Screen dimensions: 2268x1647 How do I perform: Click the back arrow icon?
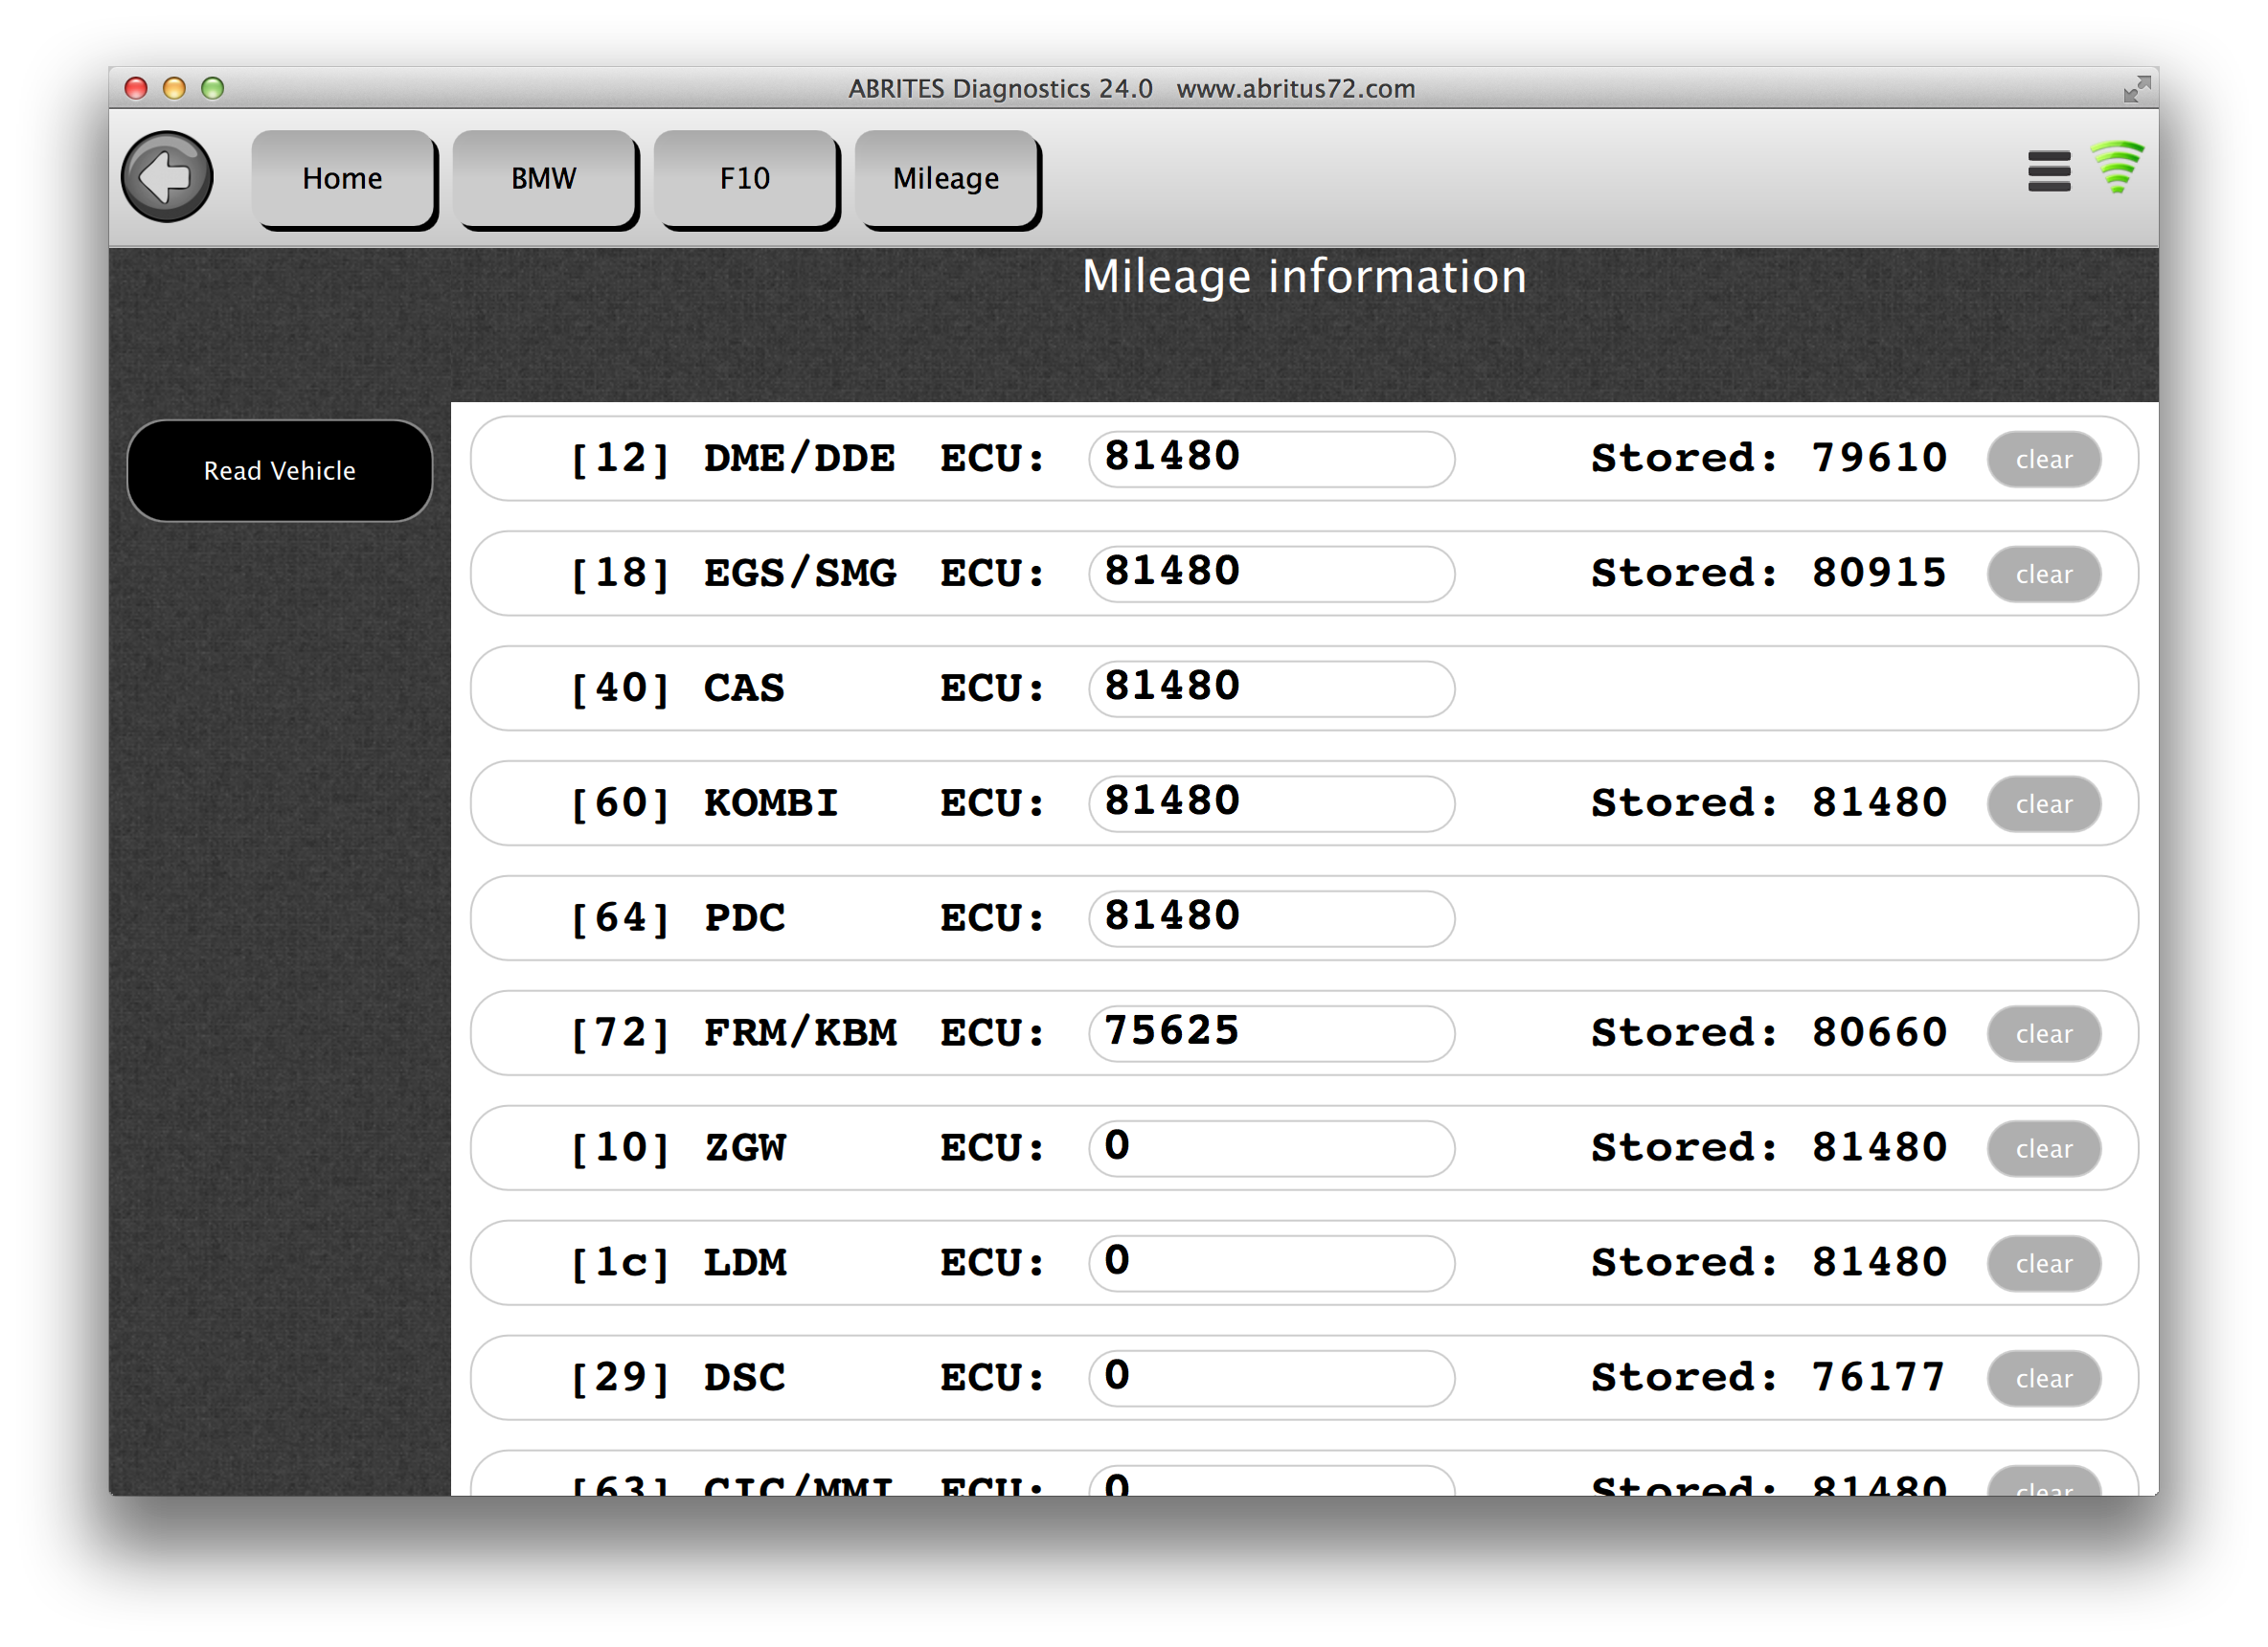(167, 177)
